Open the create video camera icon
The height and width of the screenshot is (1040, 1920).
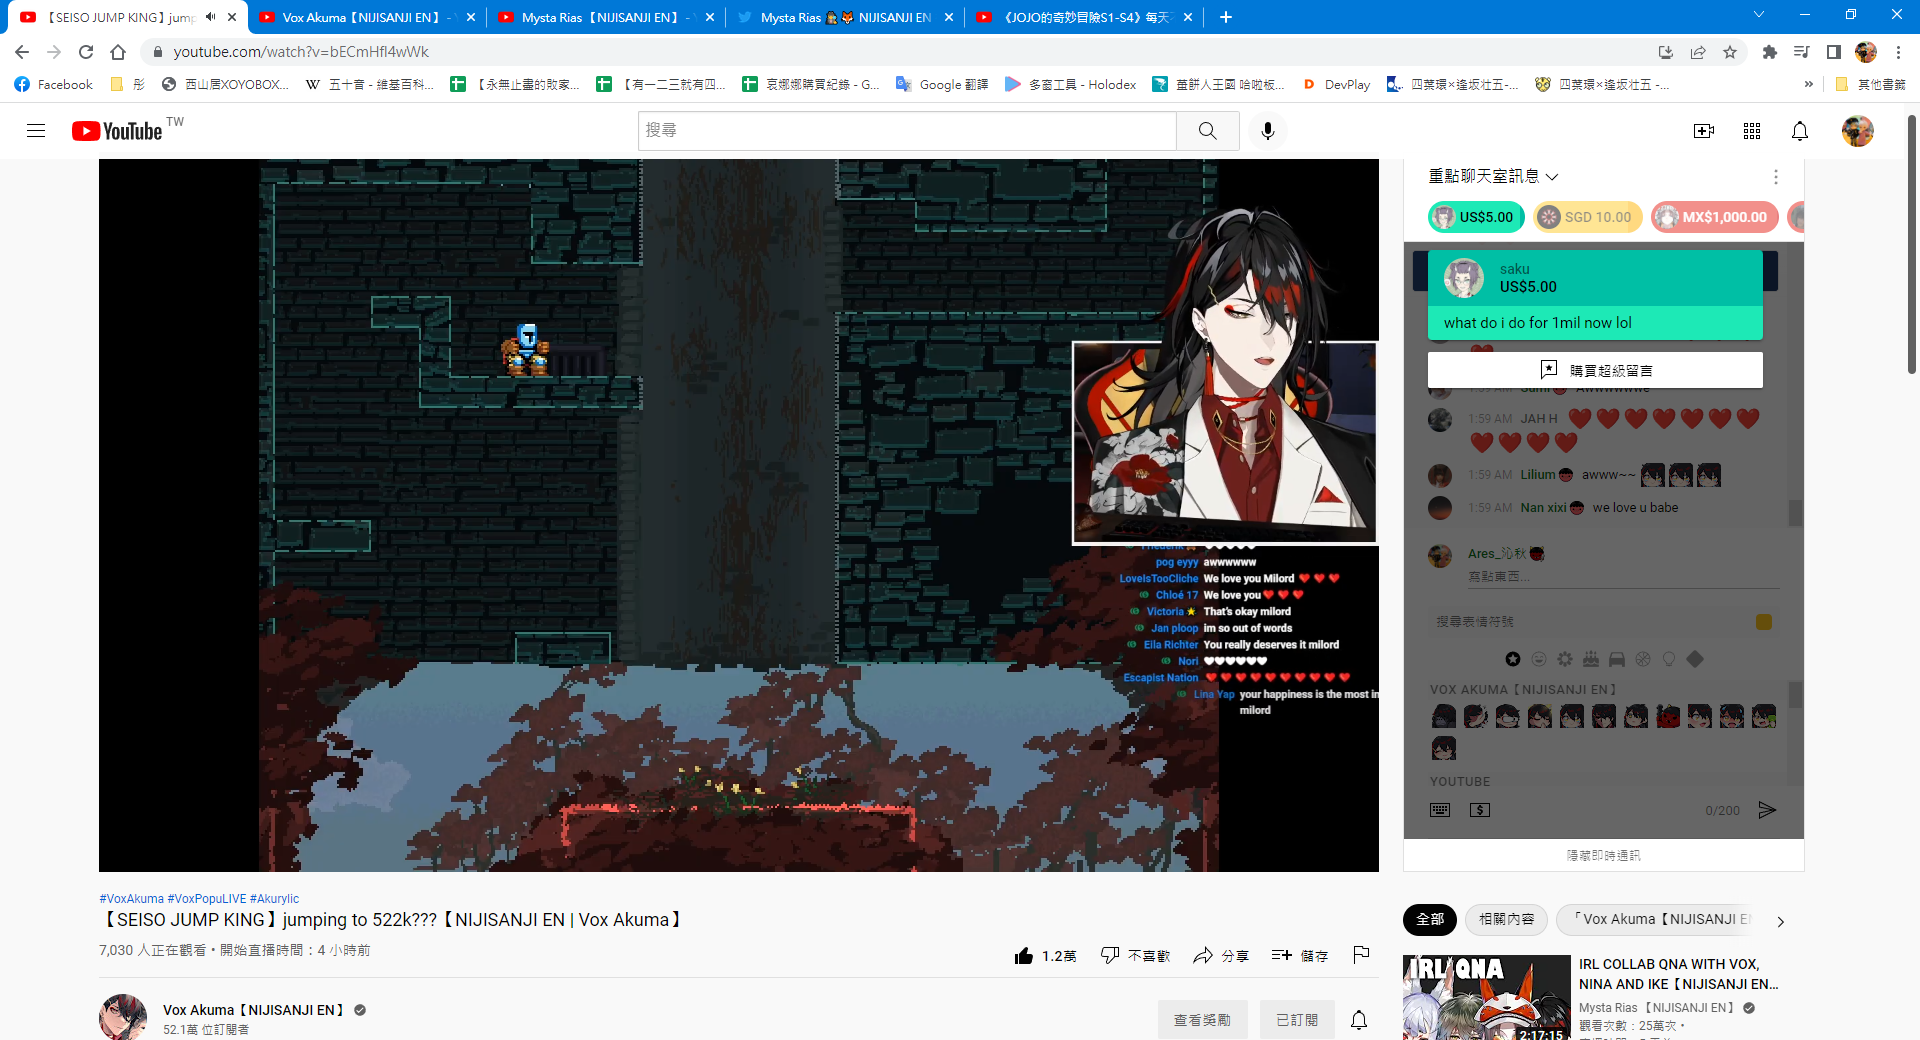pos(1704,131)
